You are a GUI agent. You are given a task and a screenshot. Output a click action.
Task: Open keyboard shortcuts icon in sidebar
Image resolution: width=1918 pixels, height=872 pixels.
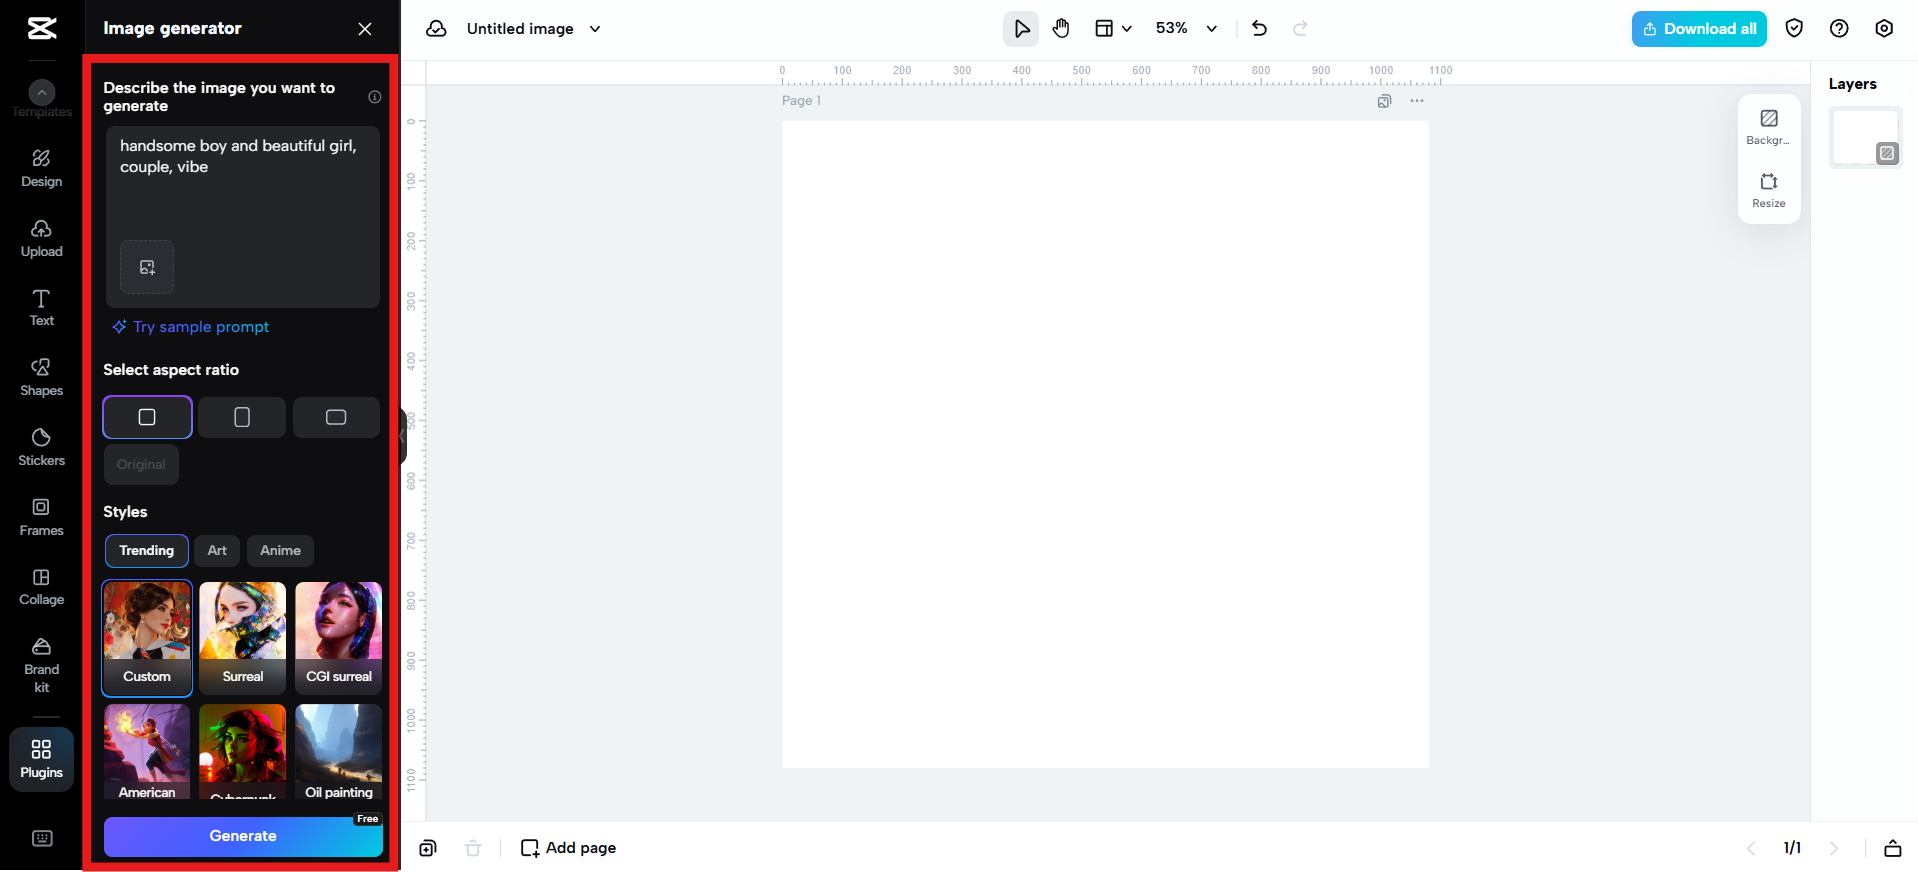pos(42,838)
